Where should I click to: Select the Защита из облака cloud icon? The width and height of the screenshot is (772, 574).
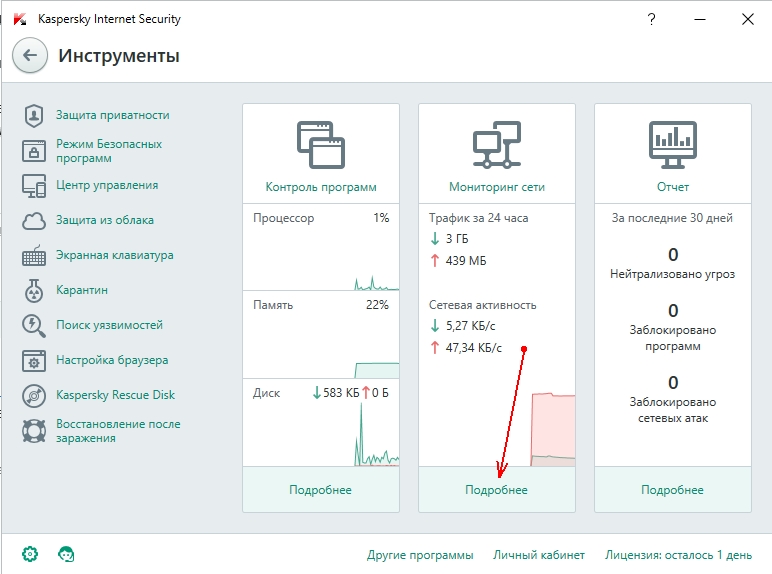(34, 221)
